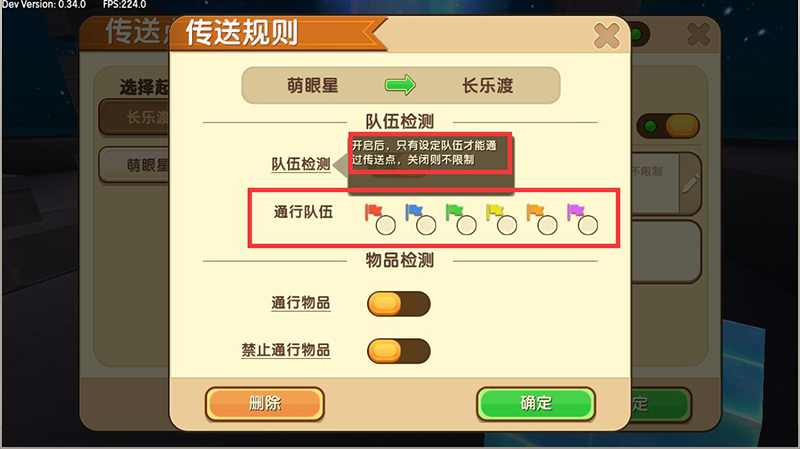Screen dimensions: 800x449
Task: Select the green flag team
Action: pos(466,225)
